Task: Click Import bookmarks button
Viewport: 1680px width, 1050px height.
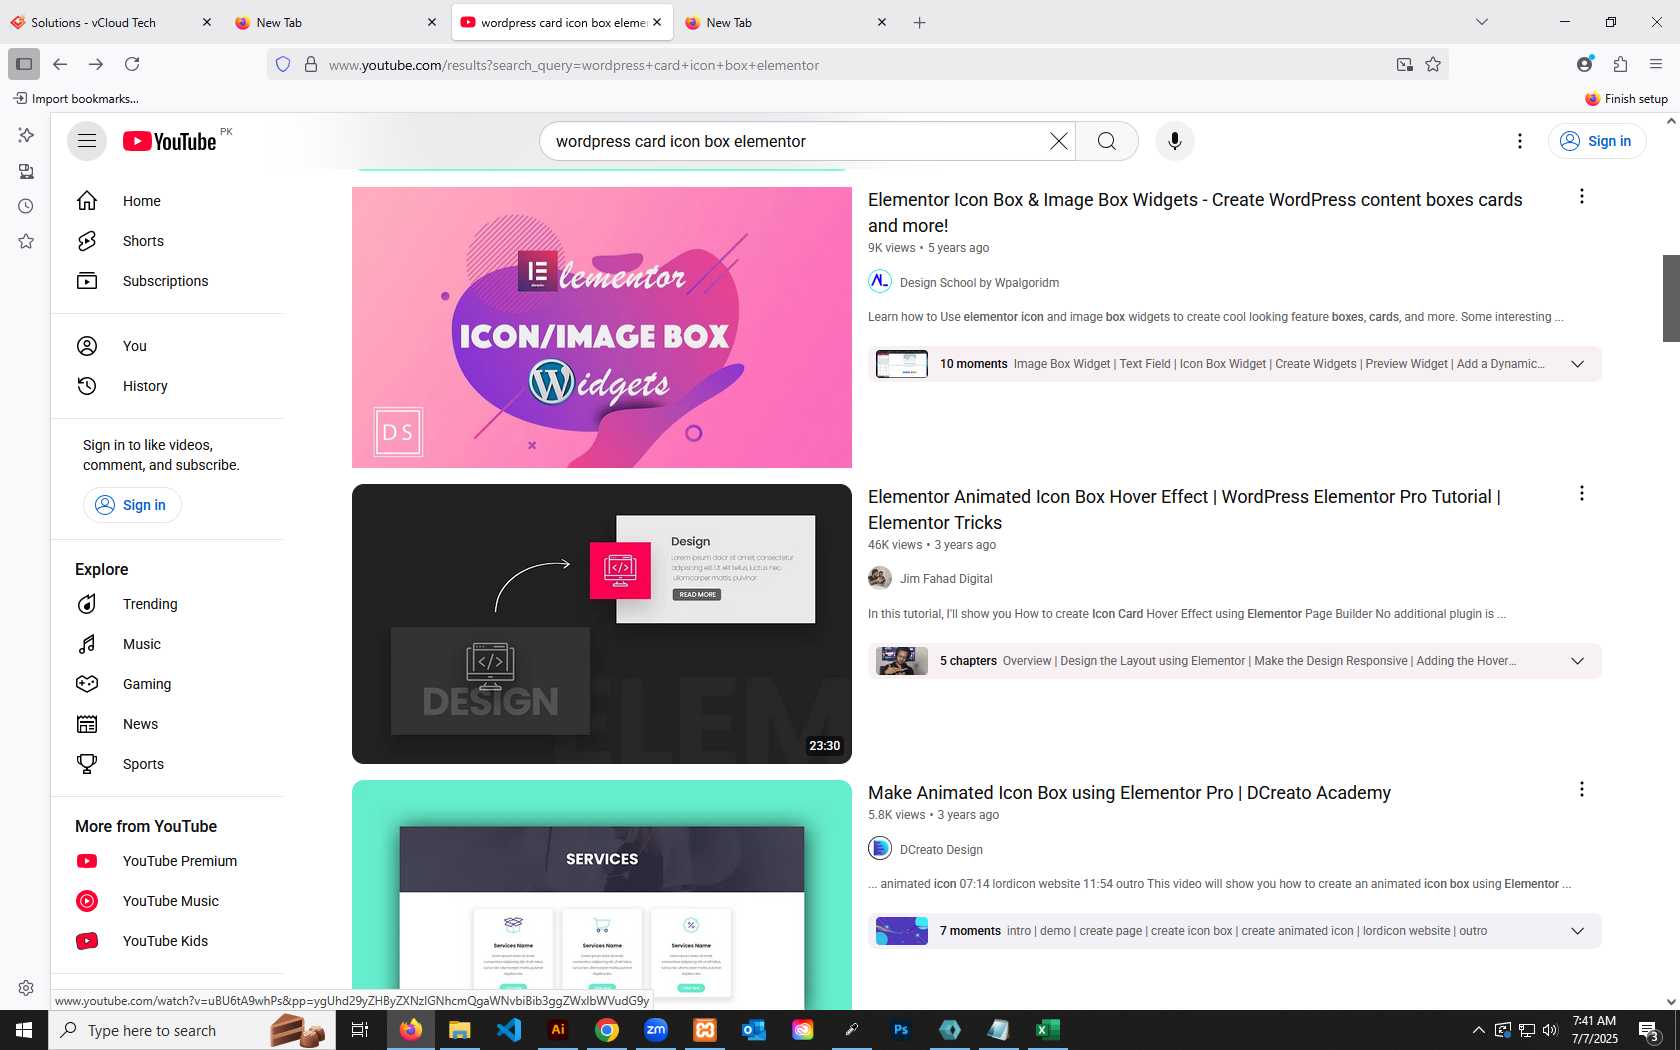Action: pos(76,98)
